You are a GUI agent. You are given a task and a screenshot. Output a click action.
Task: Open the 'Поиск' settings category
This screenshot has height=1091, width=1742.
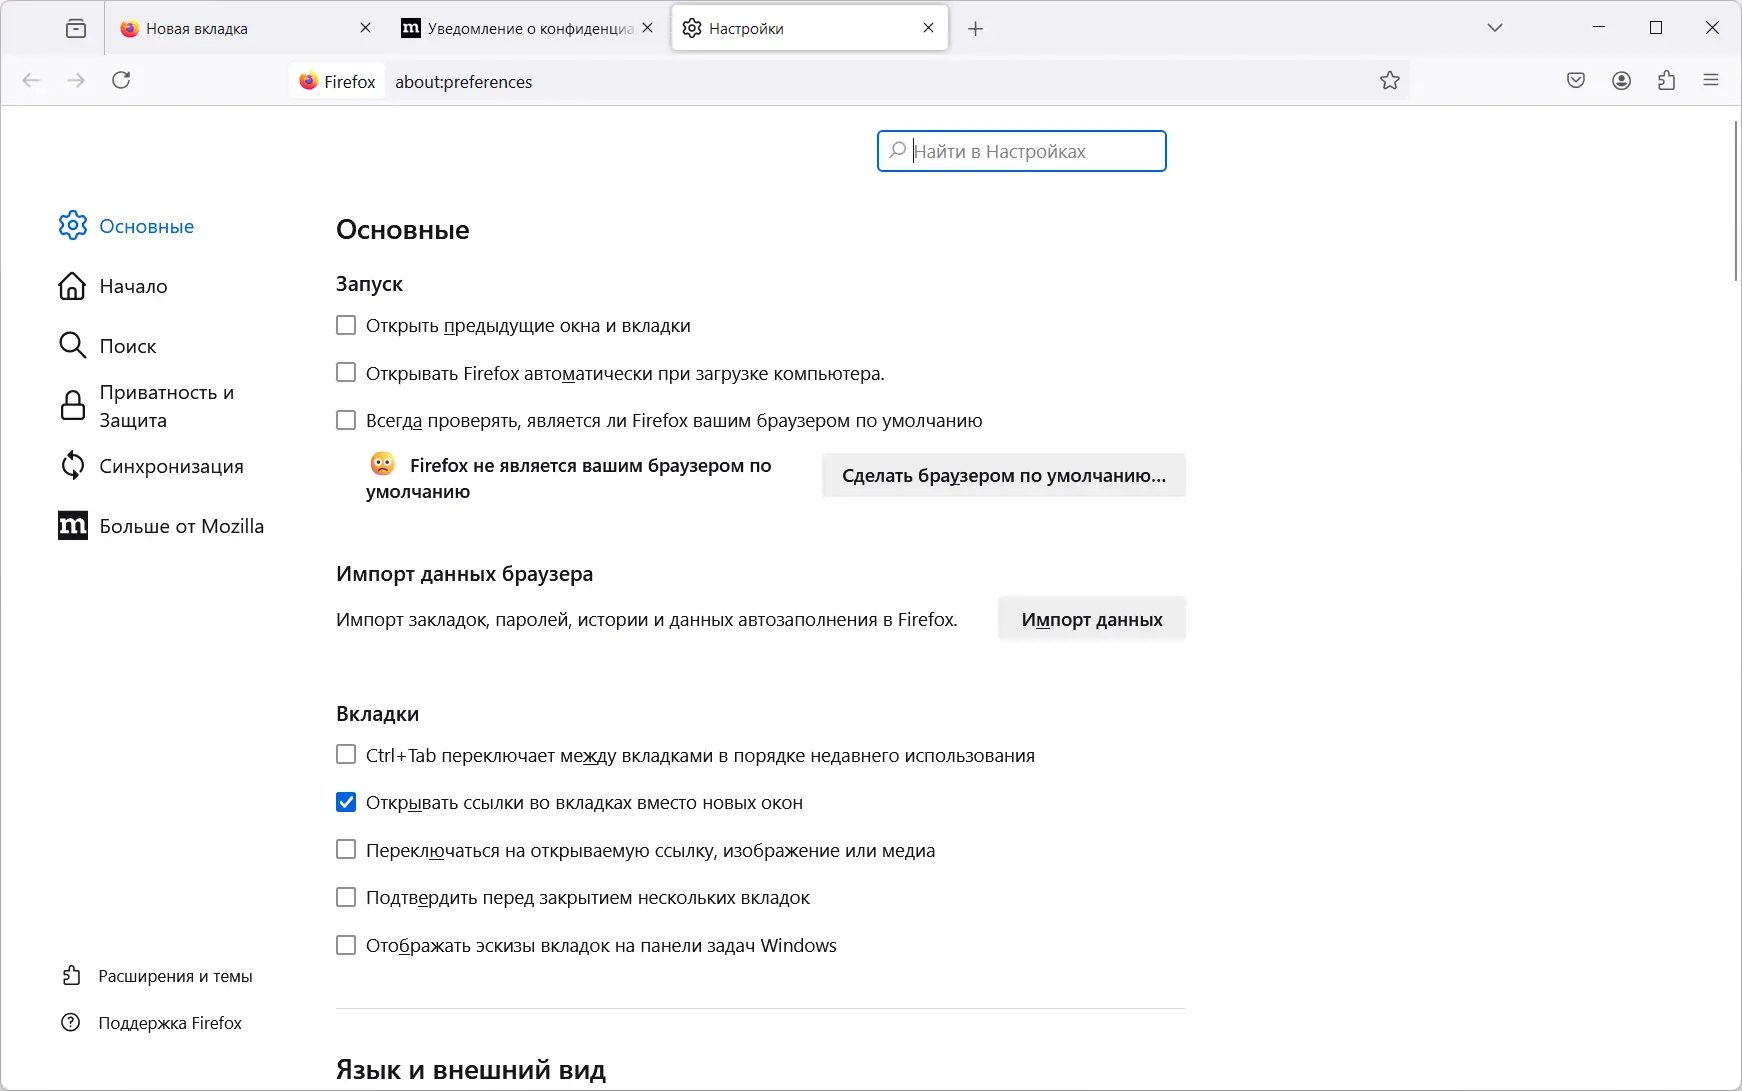pos(127,346)
